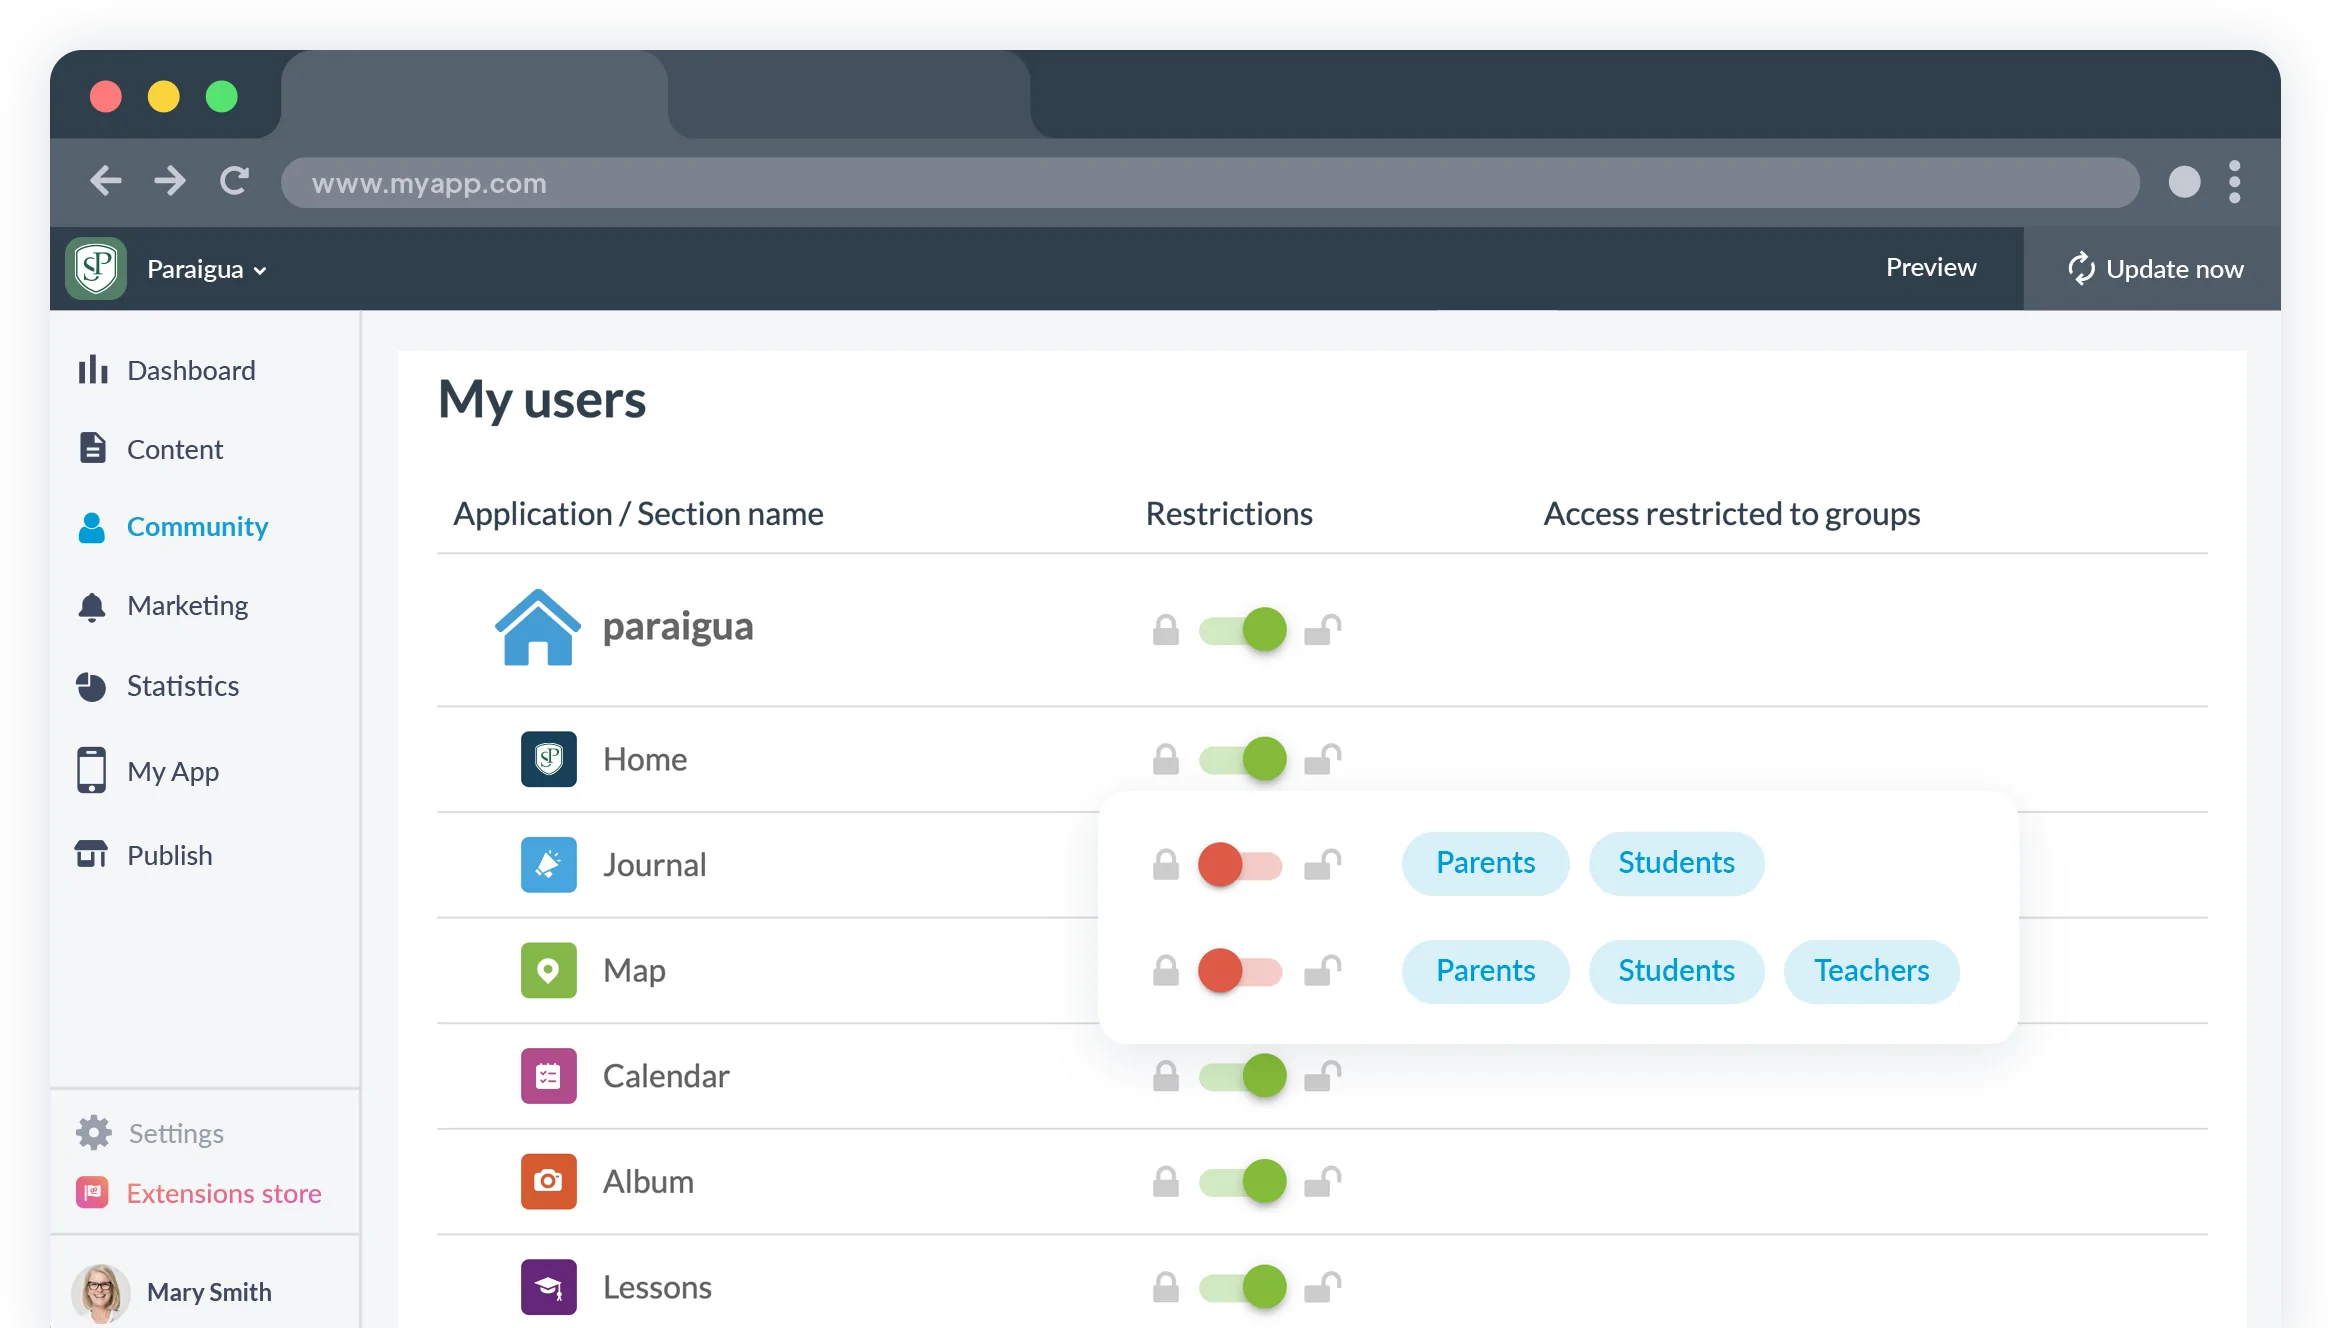Click the Lessons graduation cap icon
The height and width of the screenshot is (1328, 2332).
(x=548, y=1287)
